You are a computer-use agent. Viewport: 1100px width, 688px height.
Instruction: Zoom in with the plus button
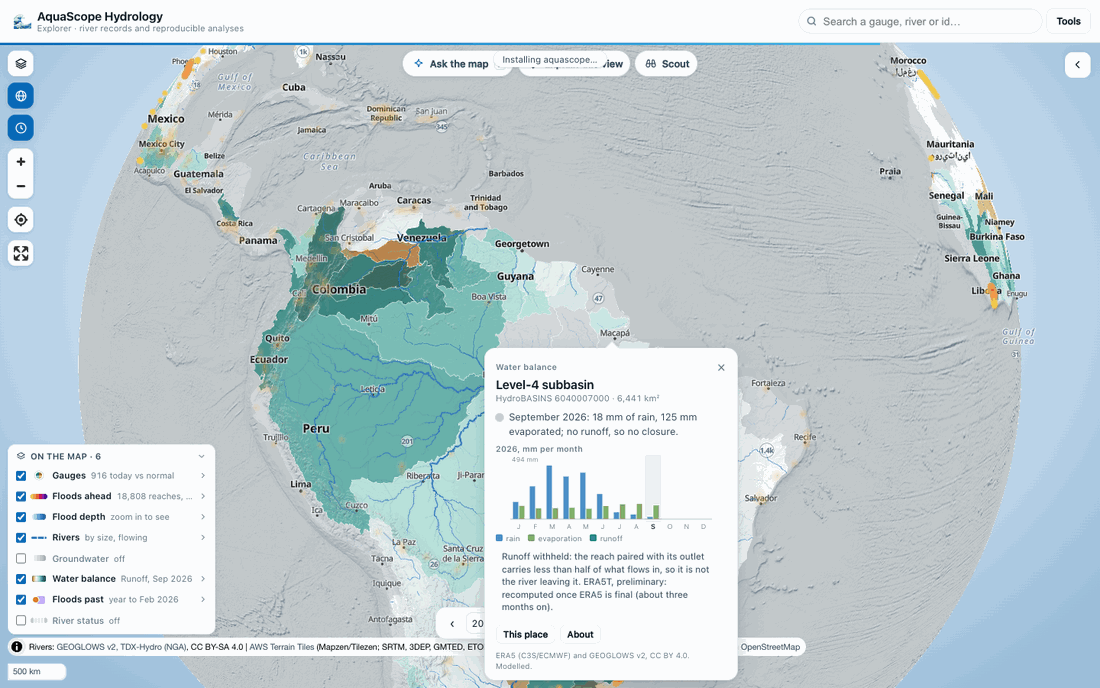[x=21, y=162]
